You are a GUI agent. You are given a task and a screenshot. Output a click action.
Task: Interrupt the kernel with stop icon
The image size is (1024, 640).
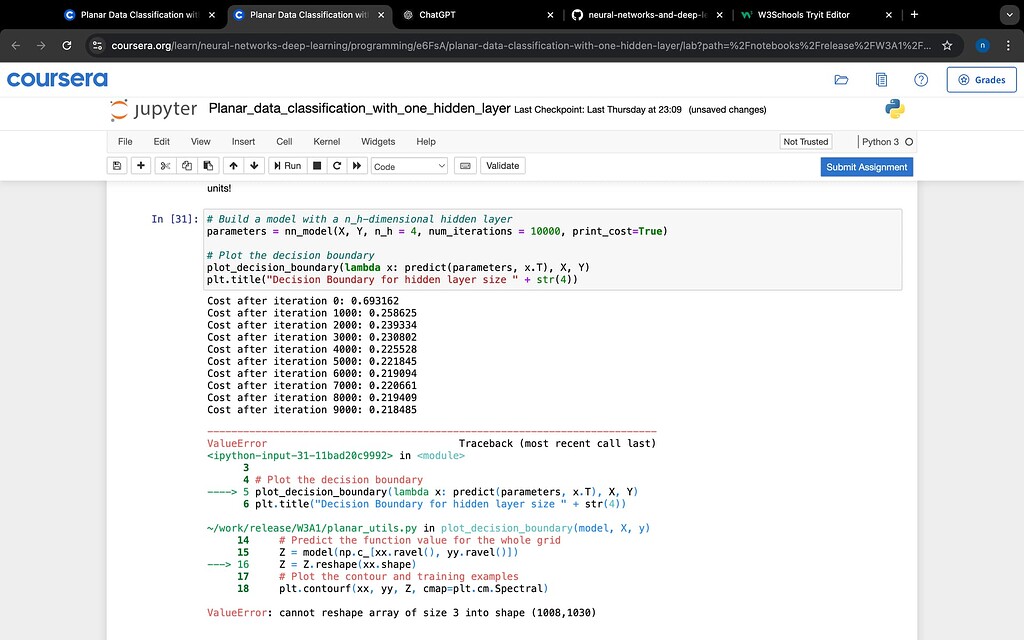click(x=315, y=165)
